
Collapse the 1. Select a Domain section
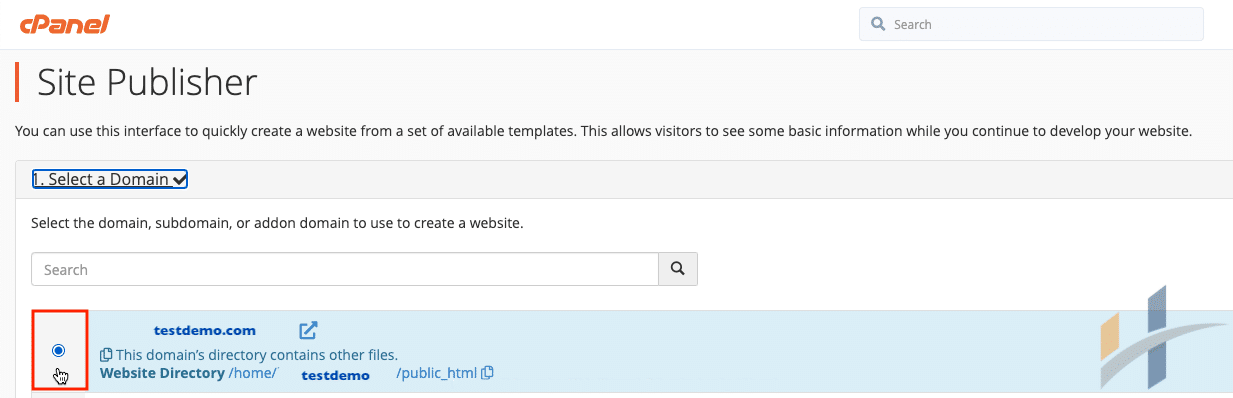pyautogui.click(x=110, y=180)
